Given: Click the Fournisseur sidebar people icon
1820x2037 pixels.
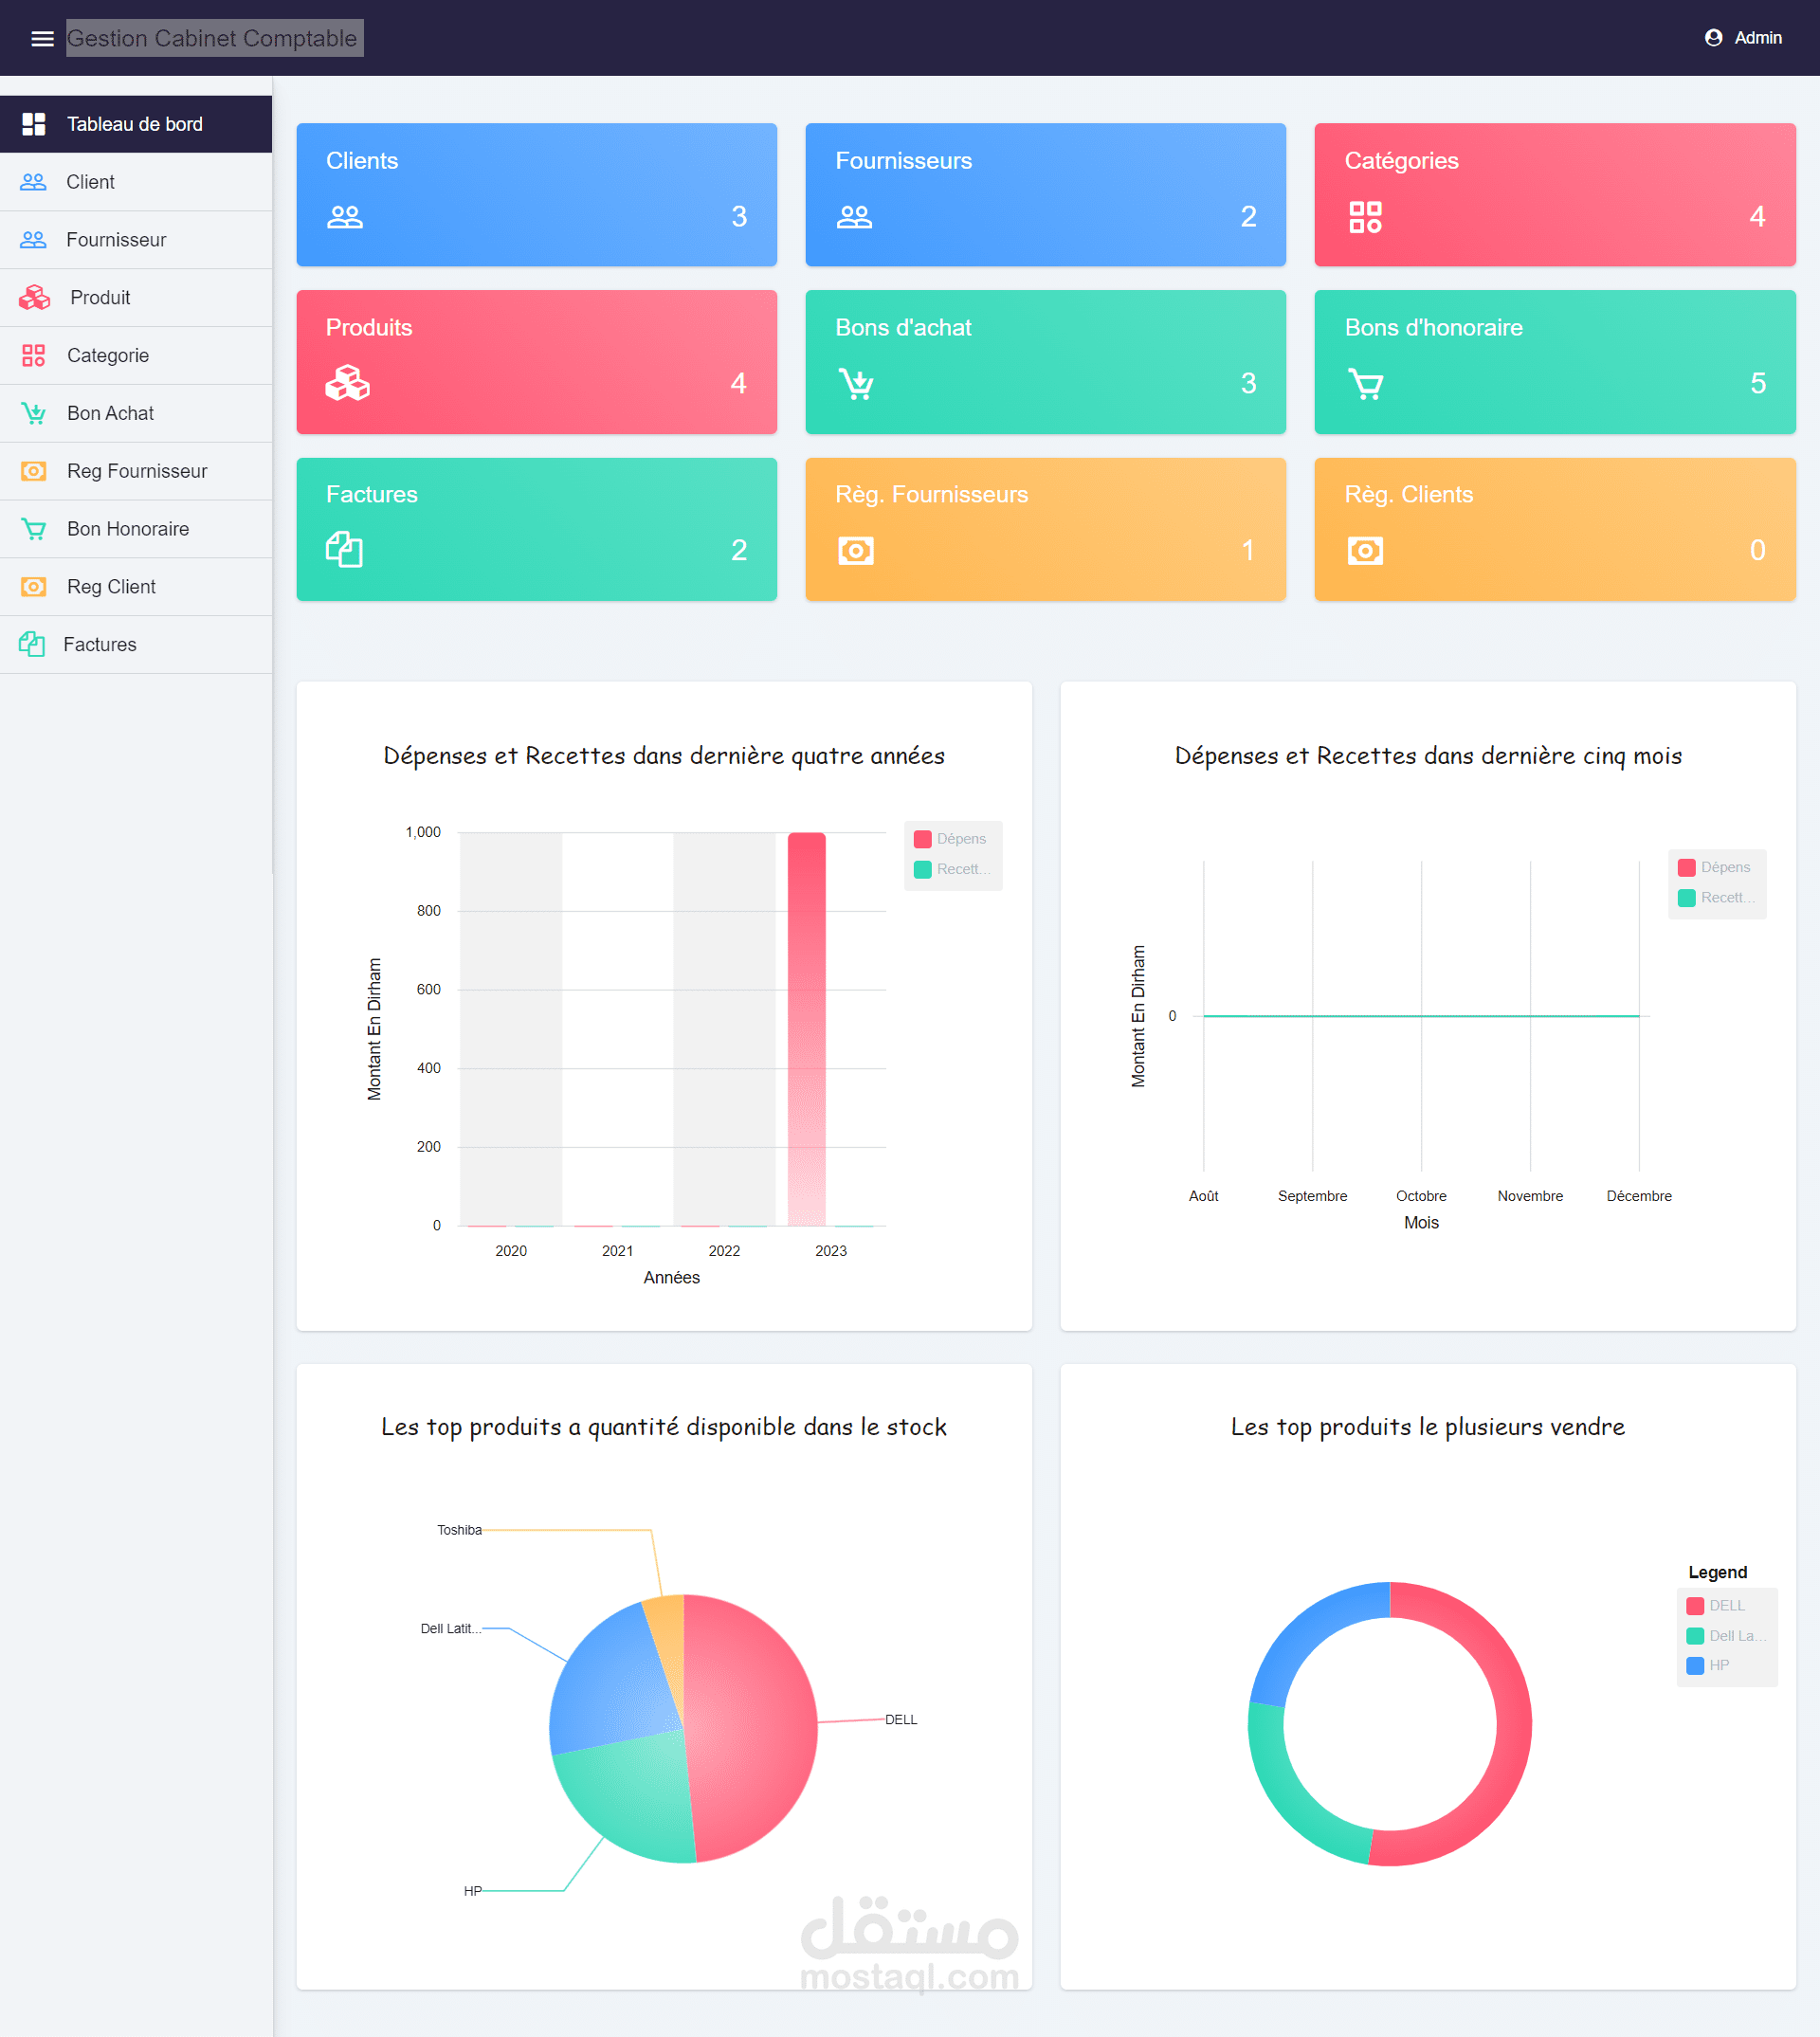Looking at the screenshot, I should 34,240.
